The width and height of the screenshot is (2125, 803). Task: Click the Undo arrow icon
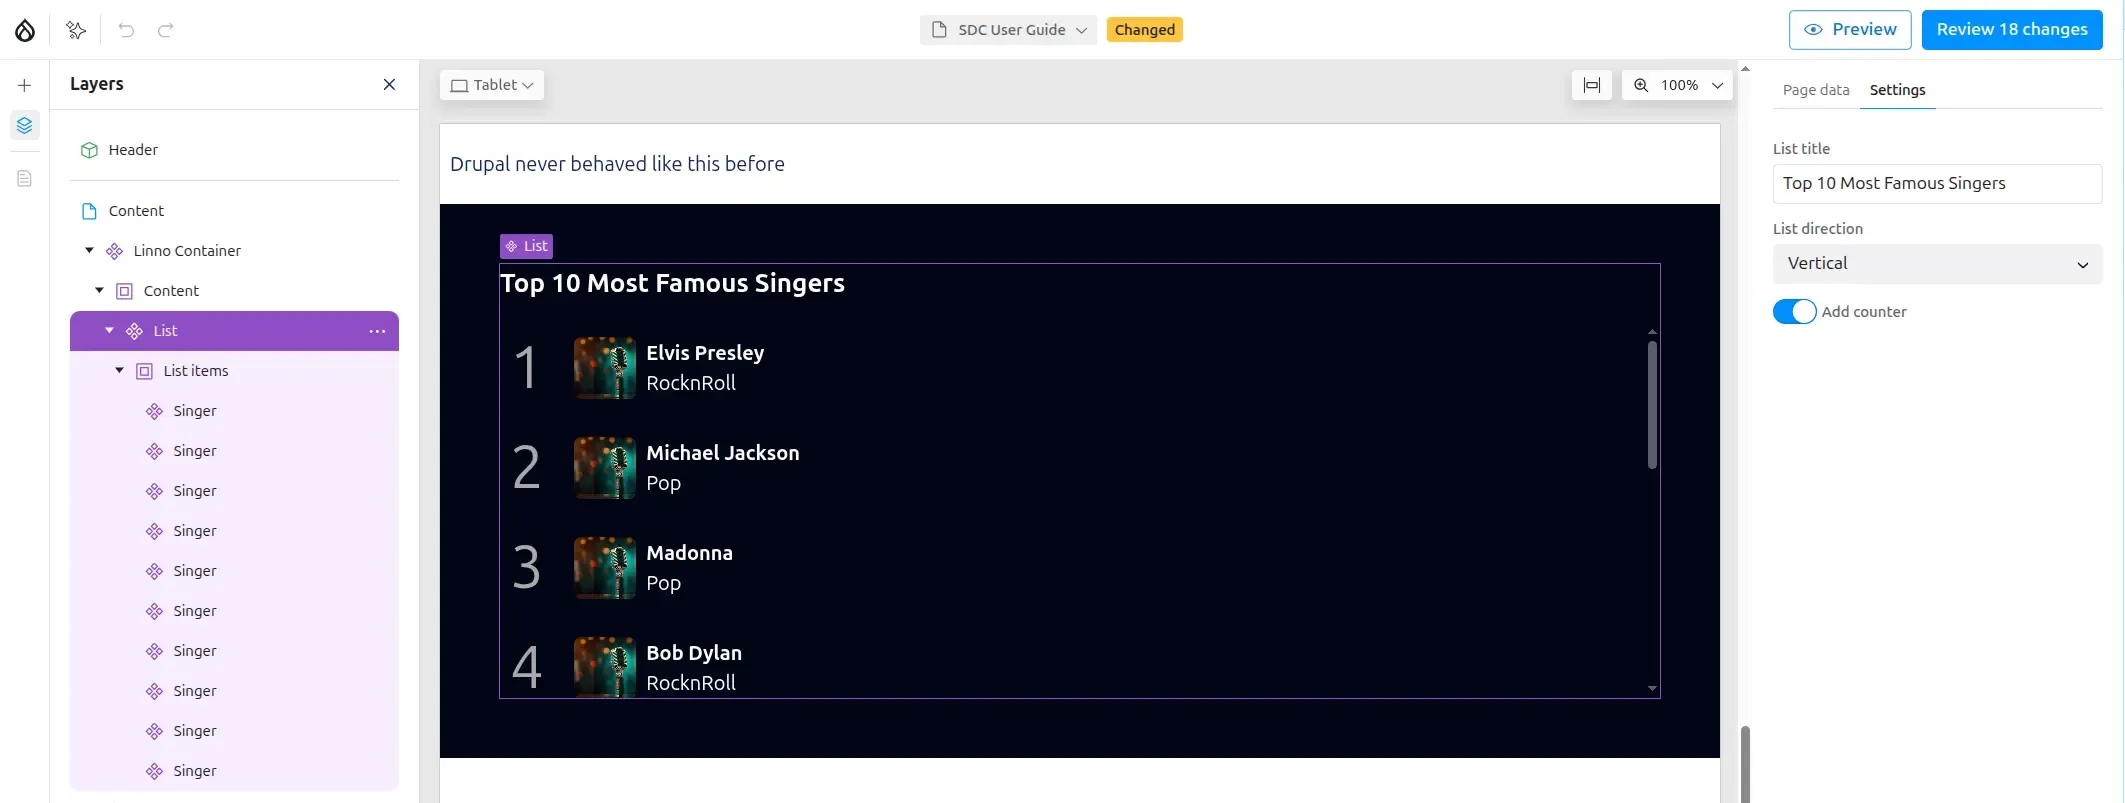click(x=124, y=29)
